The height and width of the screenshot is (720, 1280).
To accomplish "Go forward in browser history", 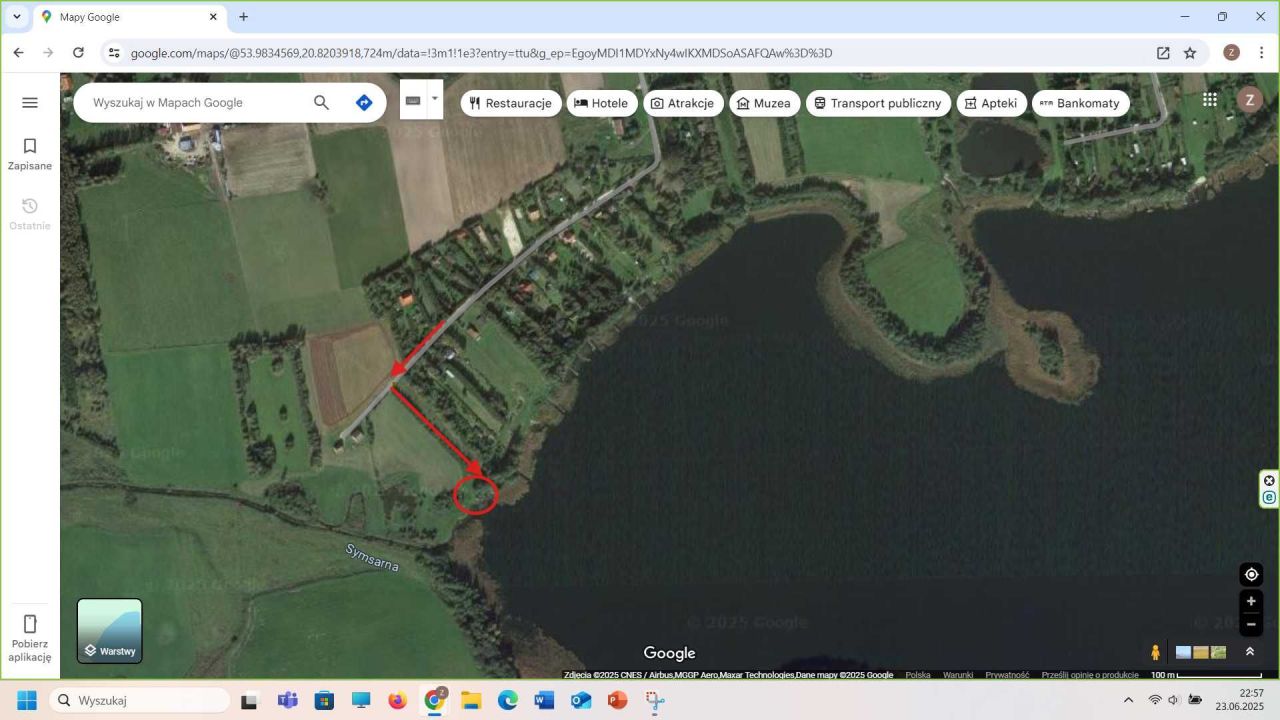I will 48,53.
